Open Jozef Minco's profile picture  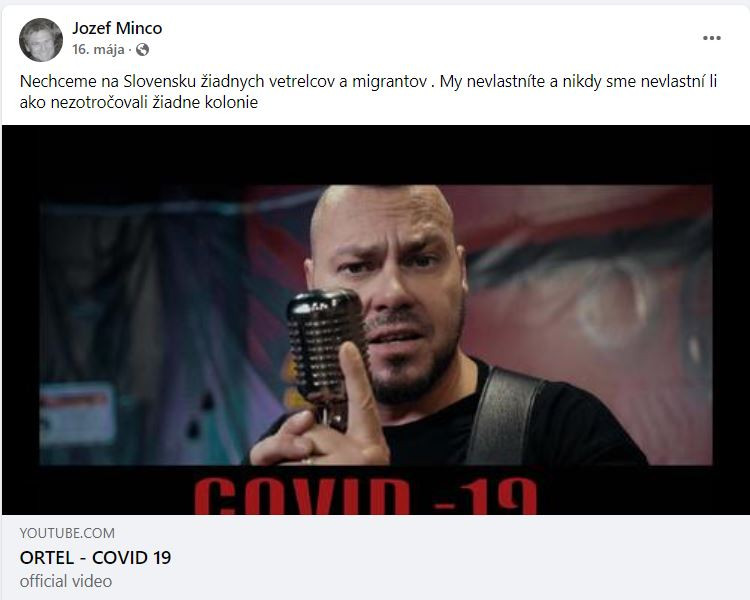(41, 40)
